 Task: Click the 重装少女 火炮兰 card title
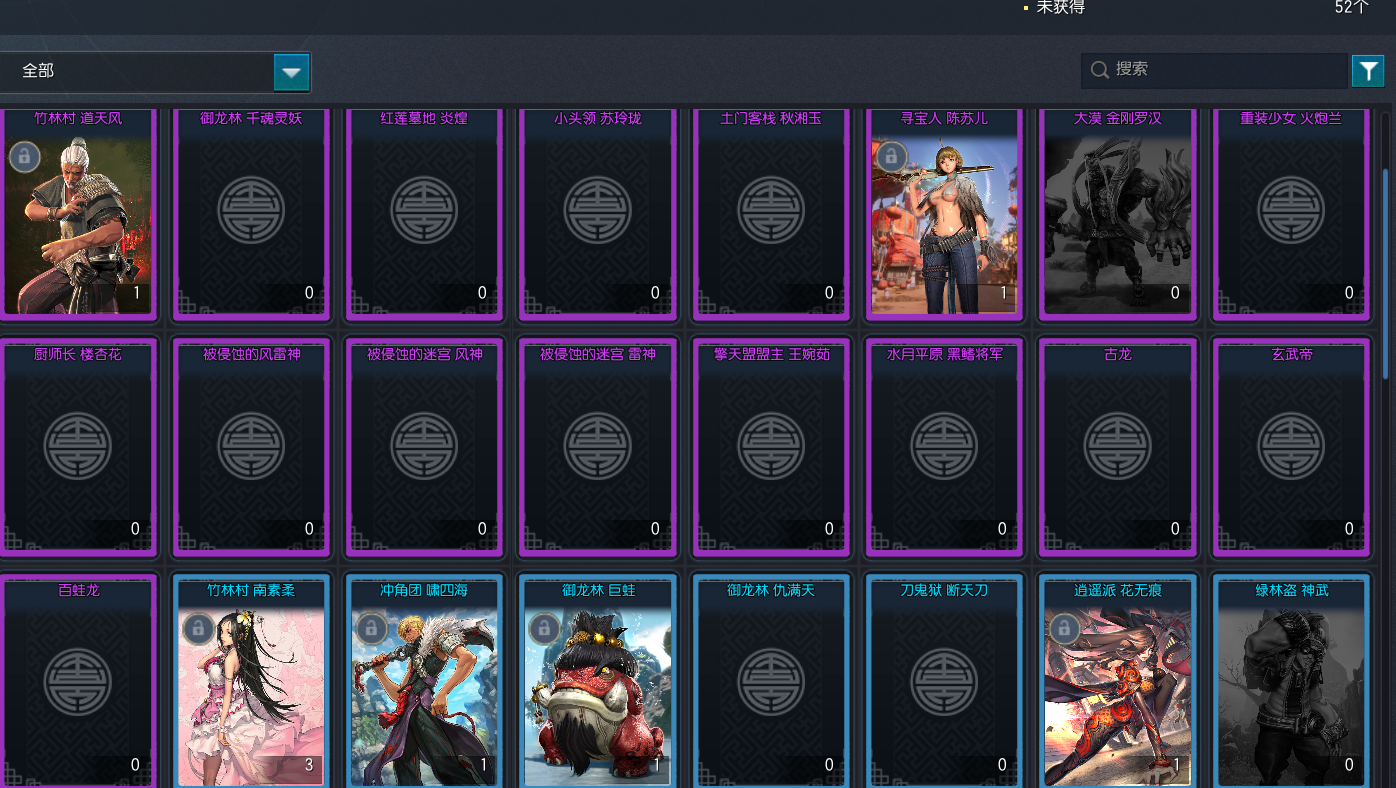(1291, 118)
